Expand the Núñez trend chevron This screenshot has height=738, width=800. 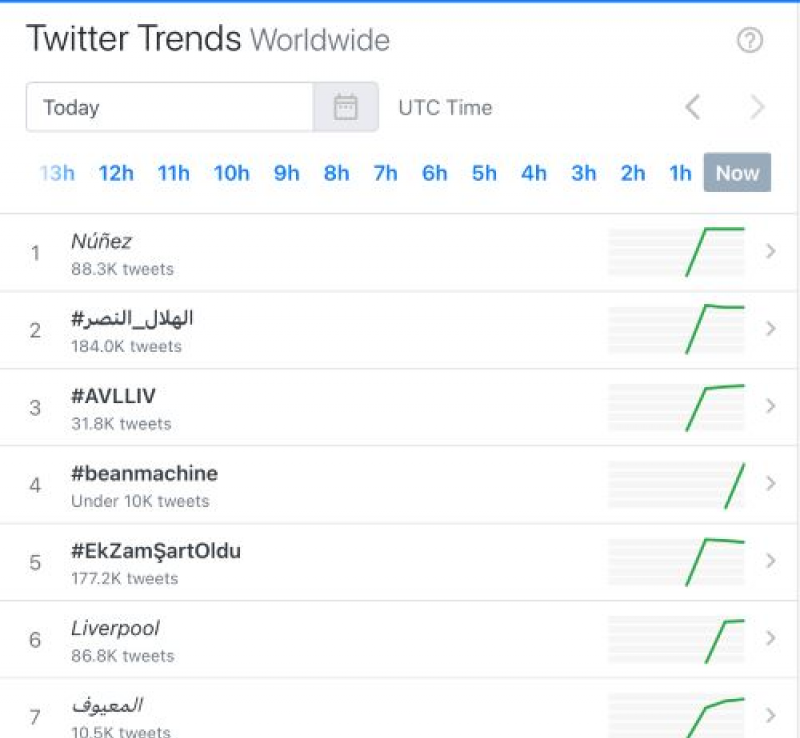coord(770,252)
